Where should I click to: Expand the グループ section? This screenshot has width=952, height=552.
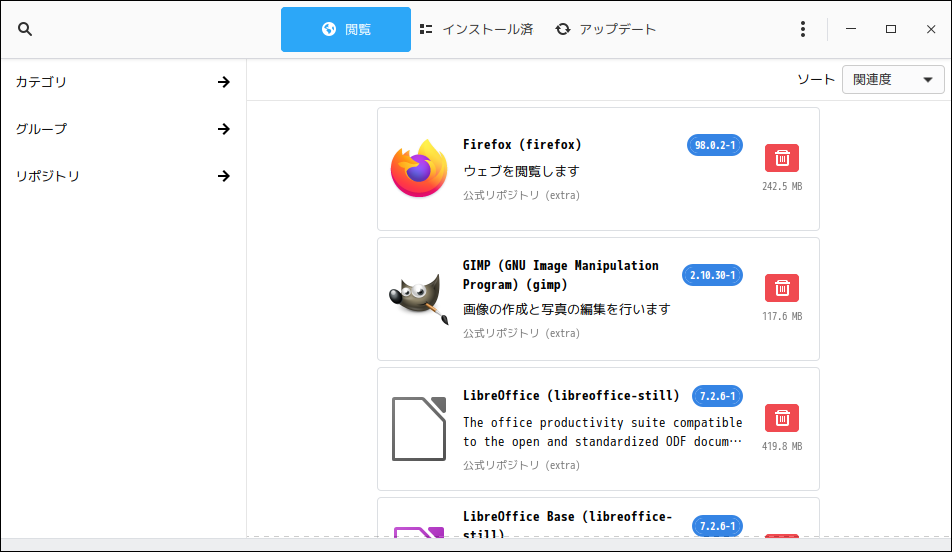point(123,129)
